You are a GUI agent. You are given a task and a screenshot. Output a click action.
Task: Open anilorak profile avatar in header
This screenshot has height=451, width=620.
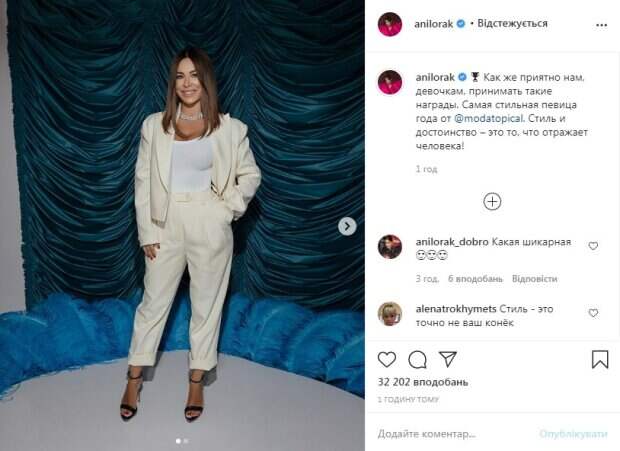tap(390, 24)
